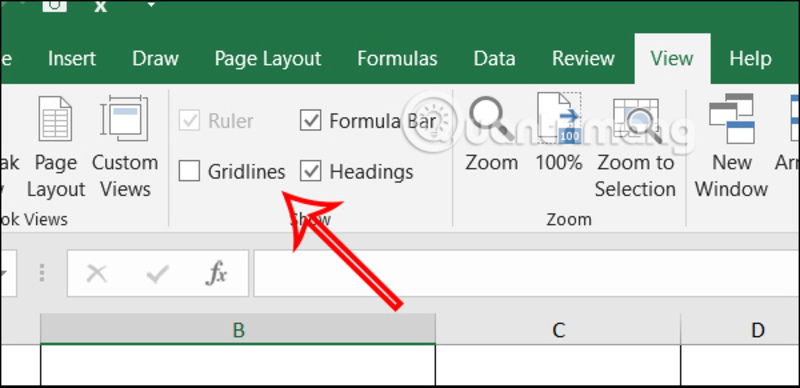Image resolution: width=800 pixels, height=388 pixels.
Task: Click inside the formula bar input
Action: coord(527,273)
